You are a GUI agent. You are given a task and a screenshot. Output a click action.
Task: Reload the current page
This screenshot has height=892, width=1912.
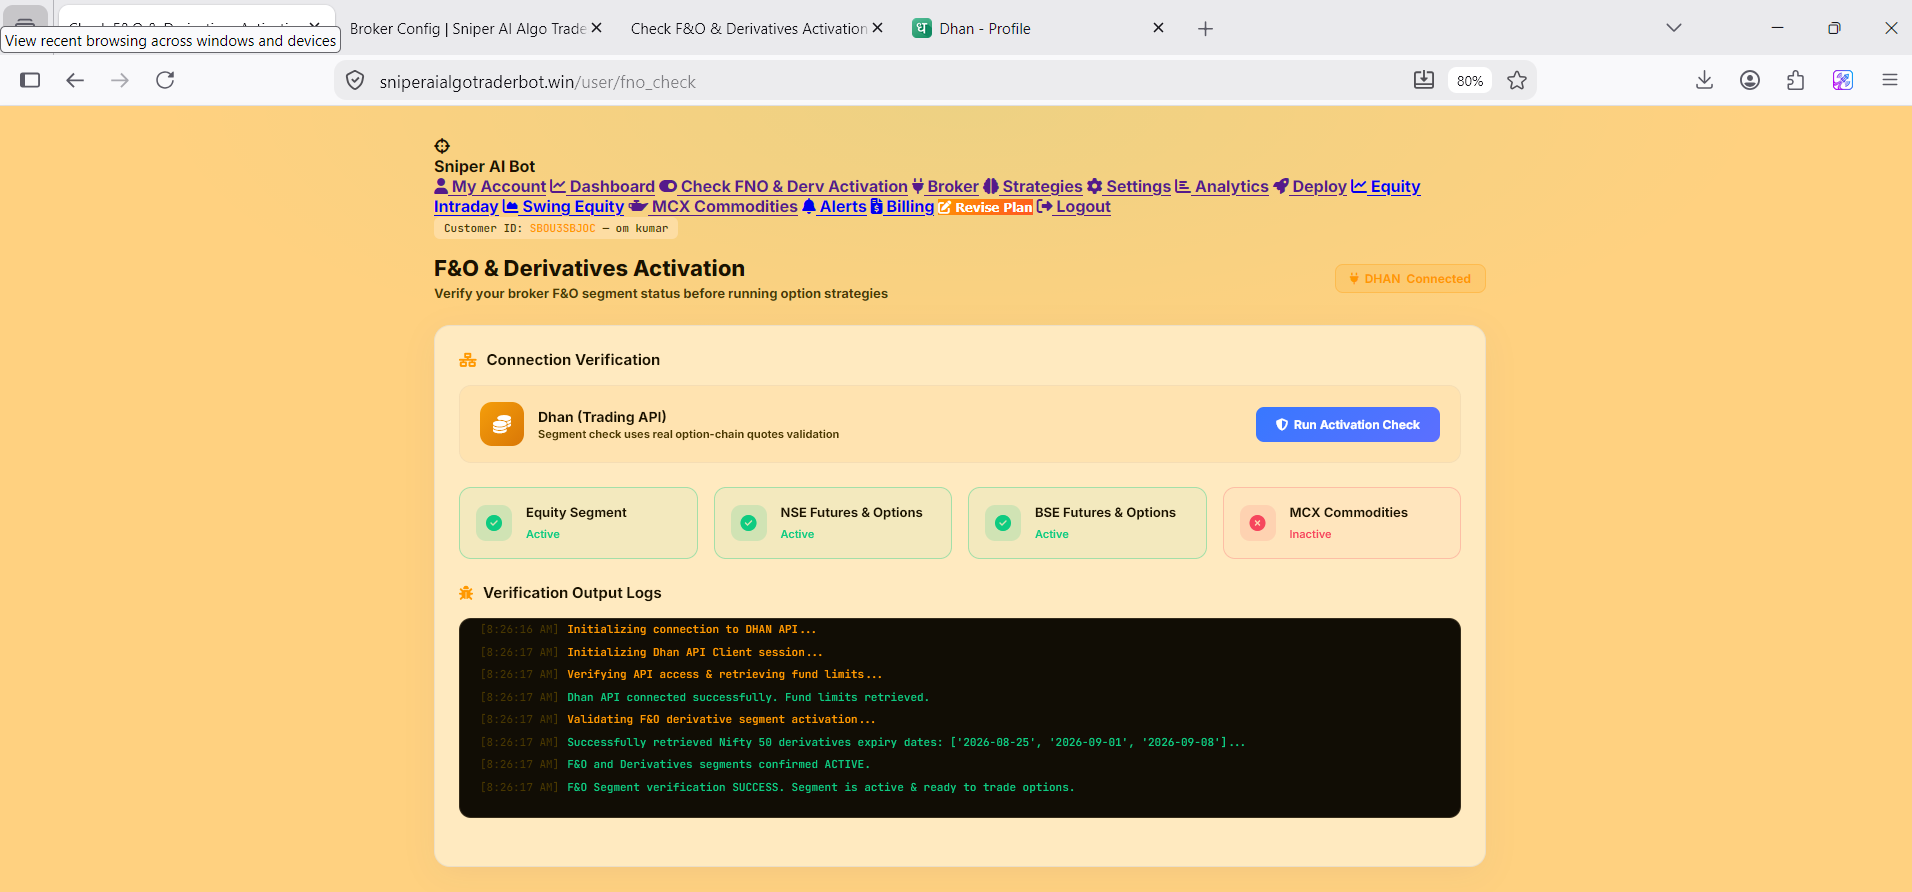point(165,80)
